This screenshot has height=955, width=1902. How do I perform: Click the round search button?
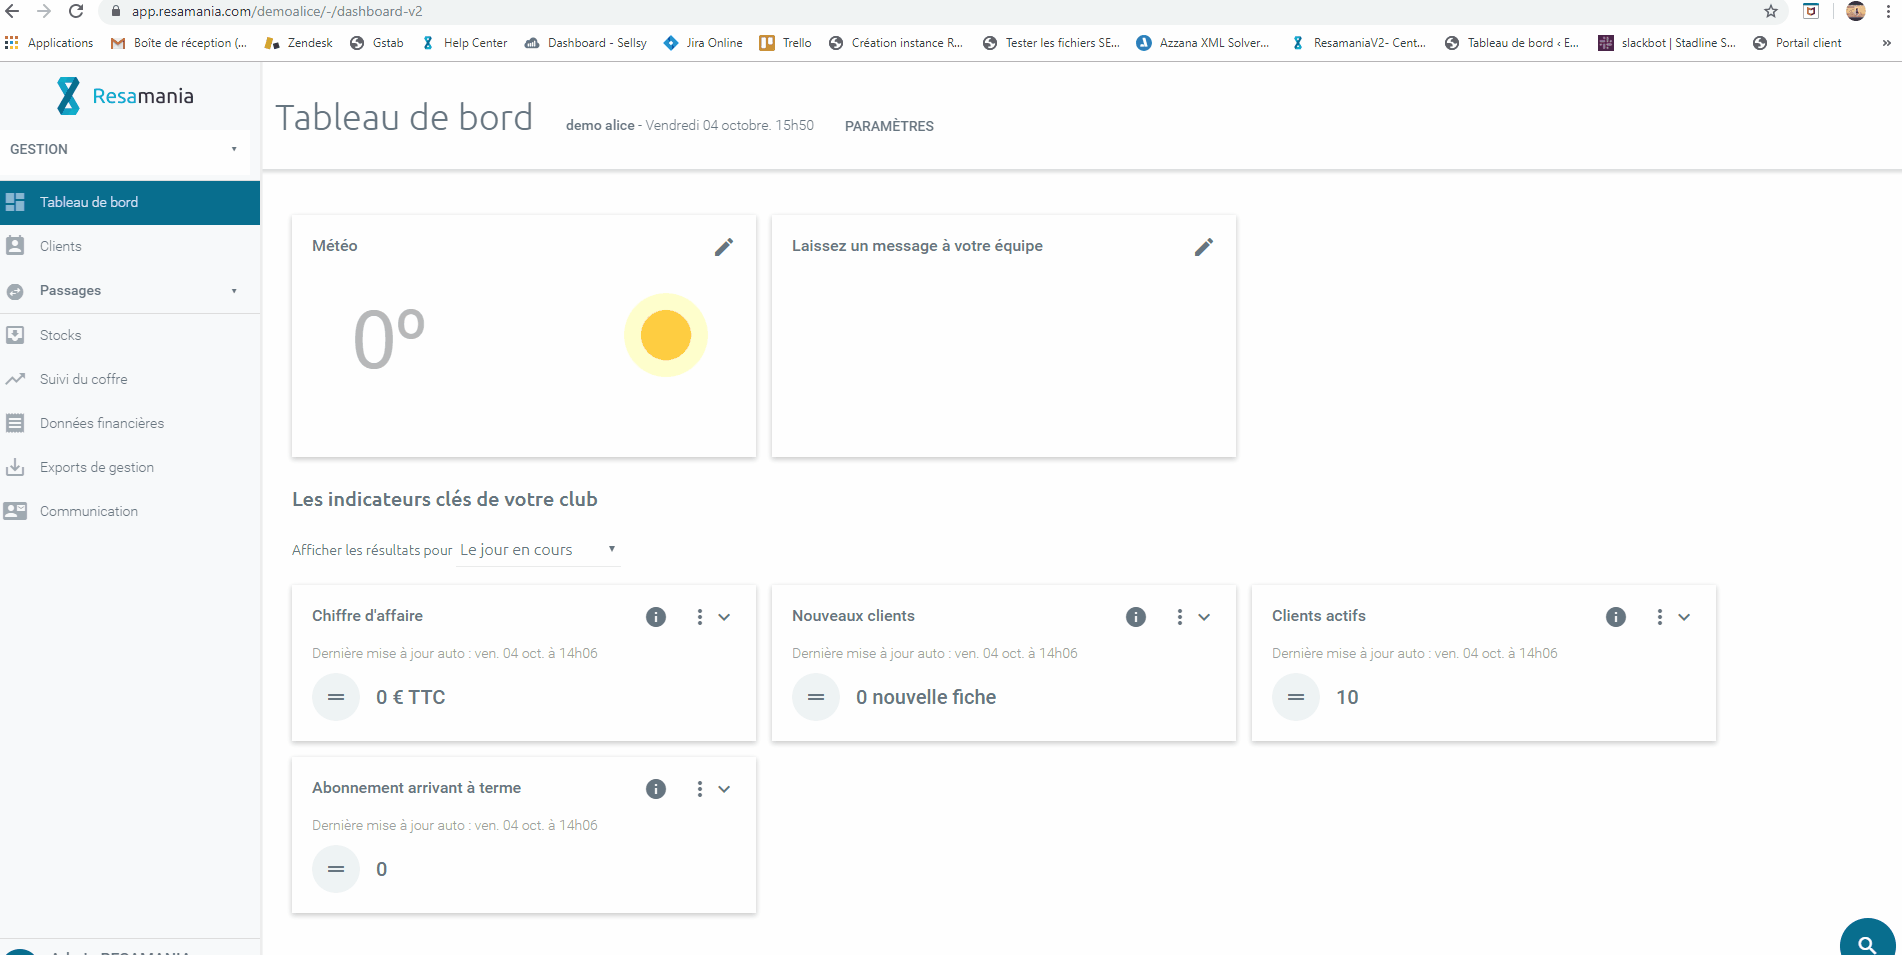click(1867, 940)
